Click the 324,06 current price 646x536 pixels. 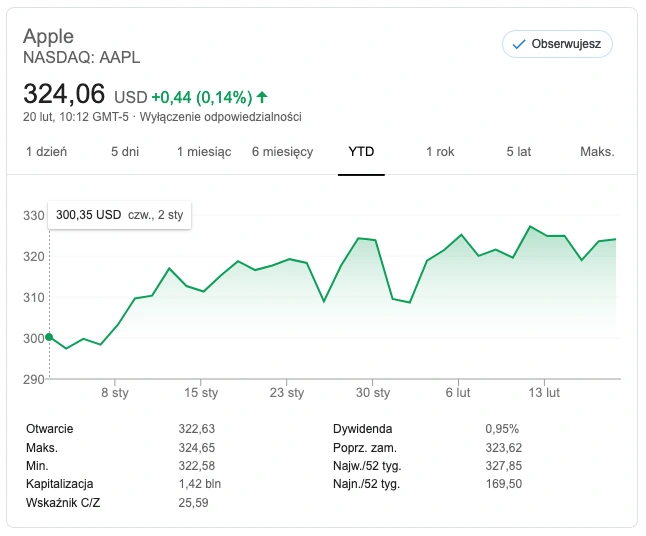[x=64, y=94]
